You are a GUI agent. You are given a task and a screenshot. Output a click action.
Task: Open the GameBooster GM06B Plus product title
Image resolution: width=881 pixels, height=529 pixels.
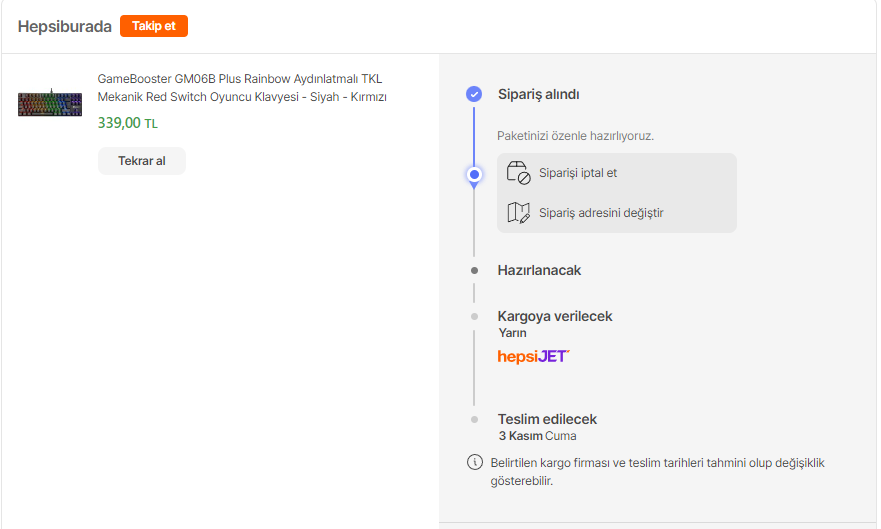click(241, 88)
